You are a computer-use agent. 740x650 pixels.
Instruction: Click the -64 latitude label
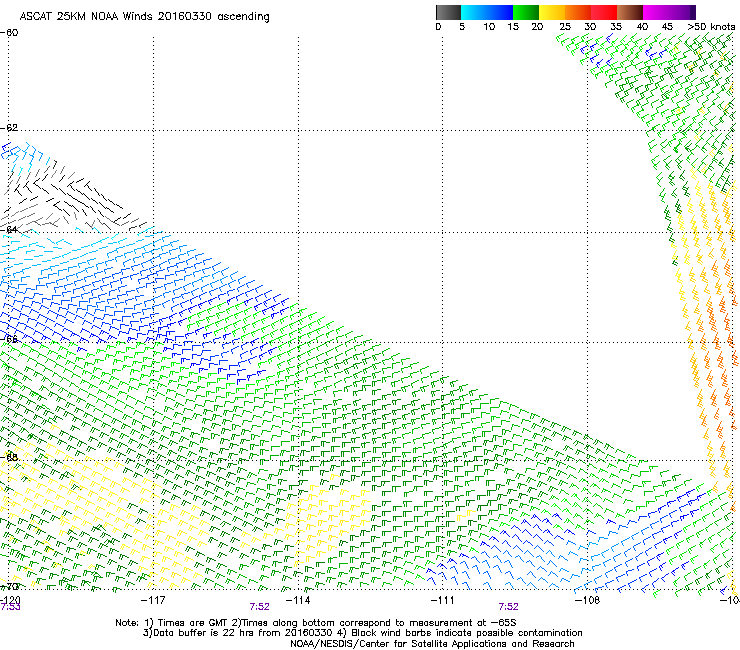coord(9,230)
